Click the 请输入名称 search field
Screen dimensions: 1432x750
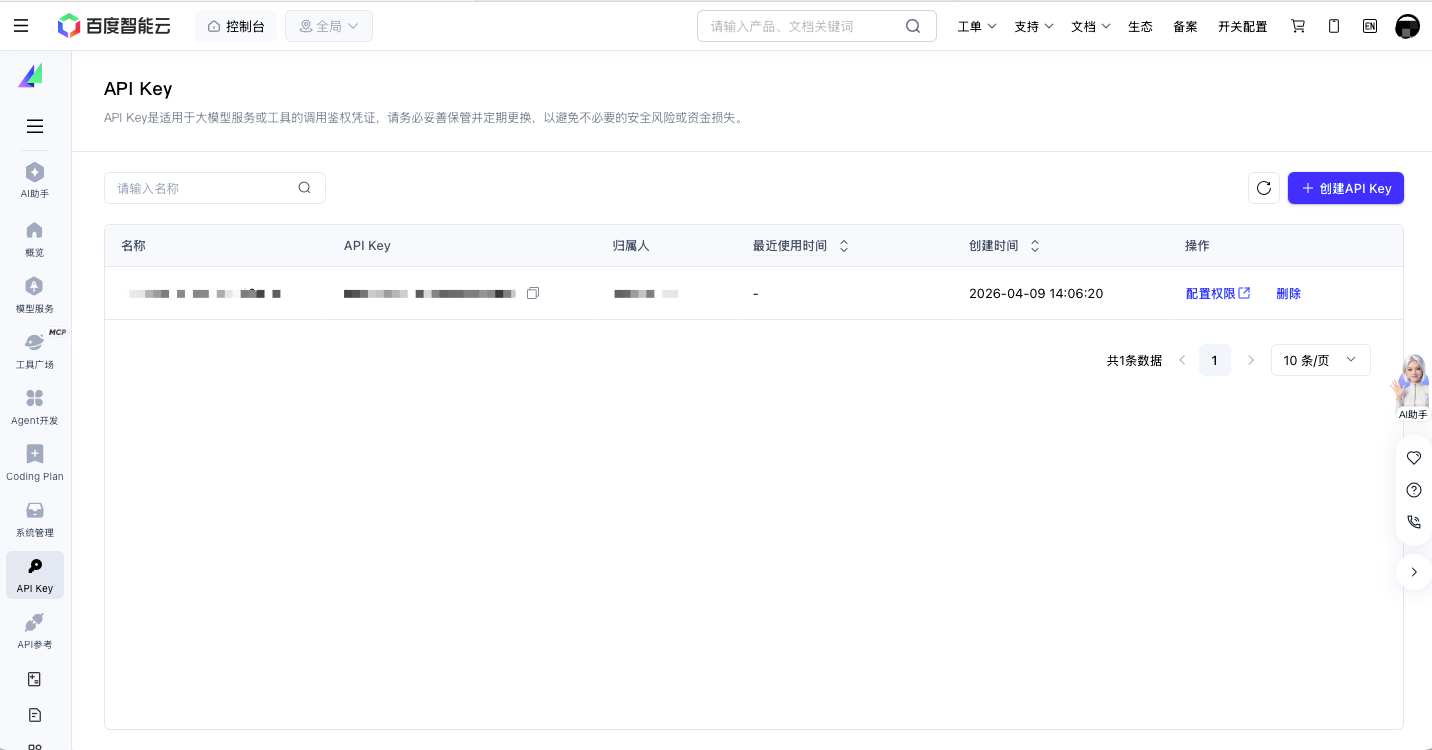pos(200,188)
